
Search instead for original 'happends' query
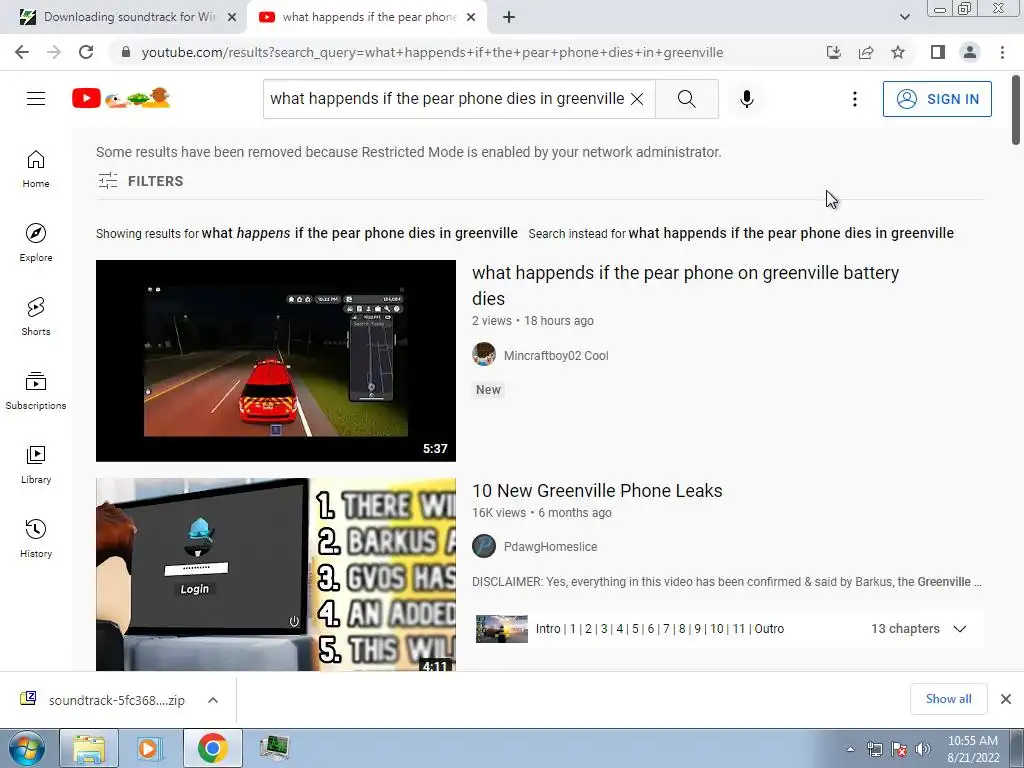coord(791,233)
